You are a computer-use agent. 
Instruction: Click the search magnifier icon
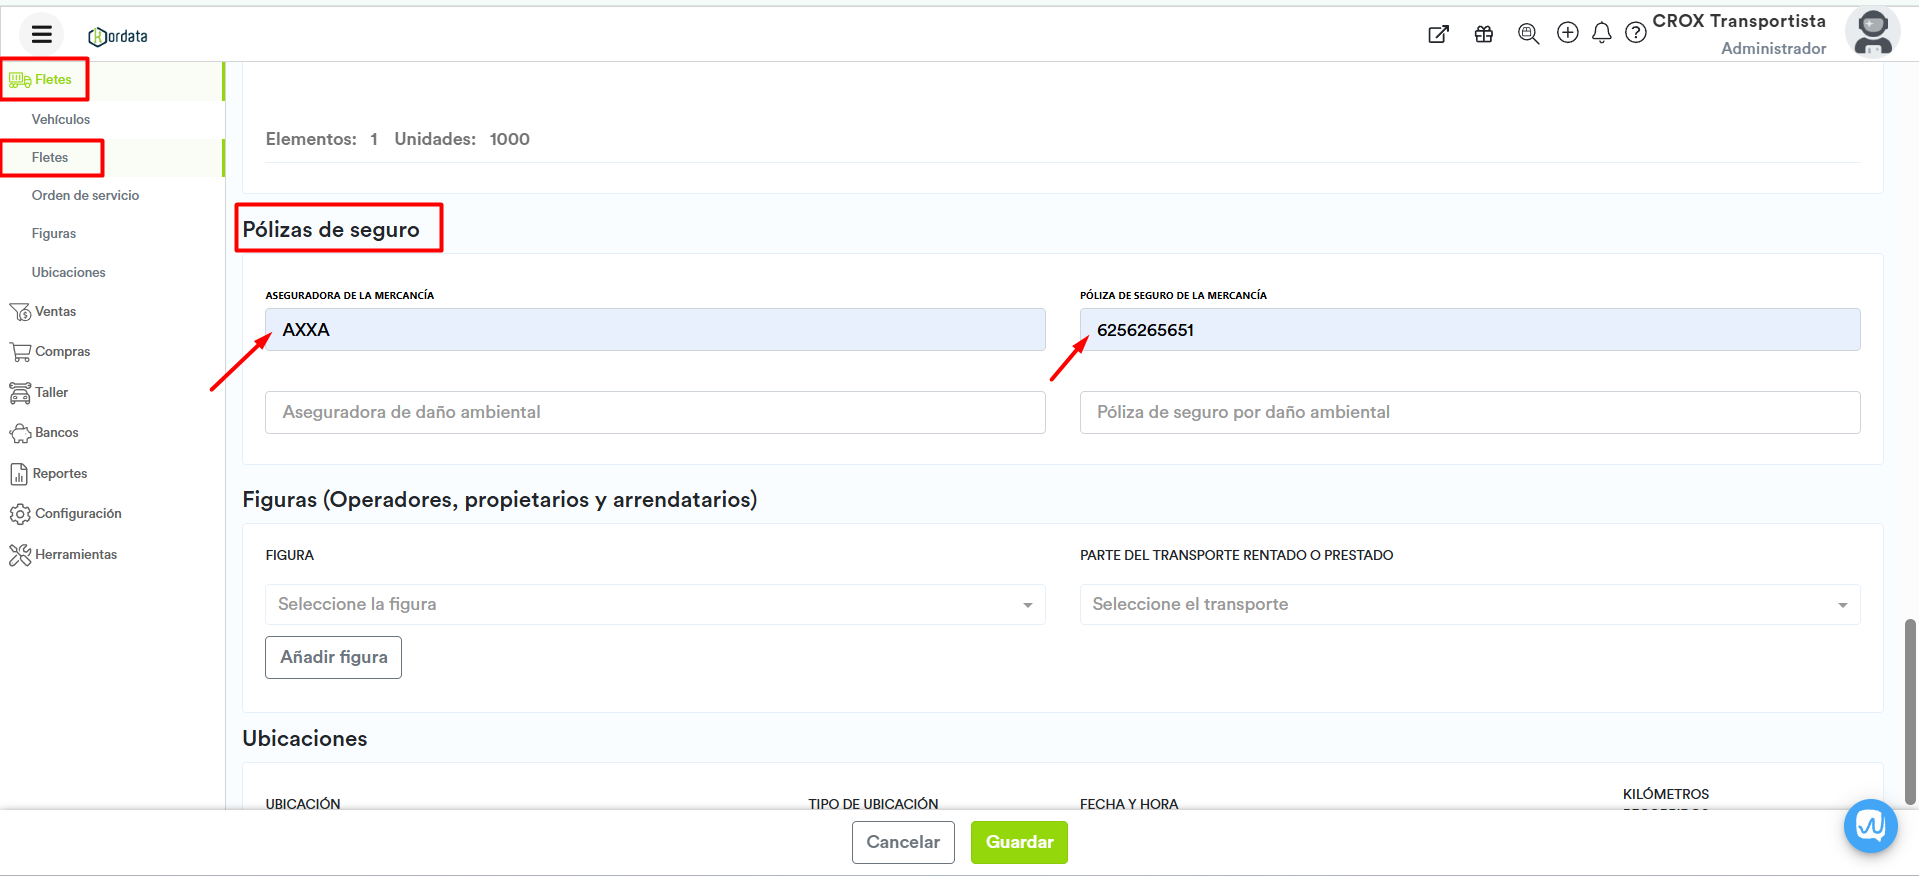tap(1527, 34)
